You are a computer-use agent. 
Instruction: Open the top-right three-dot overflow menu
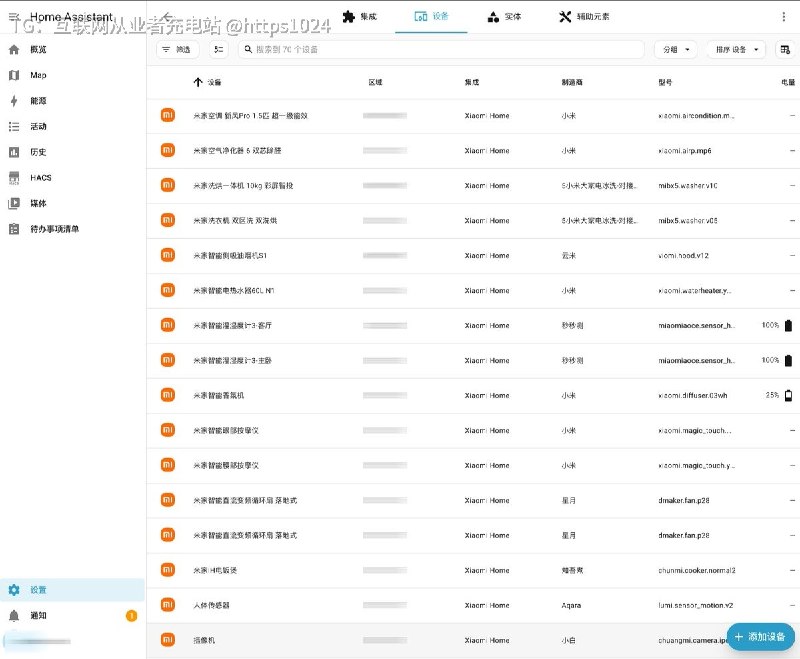(783, 17)
